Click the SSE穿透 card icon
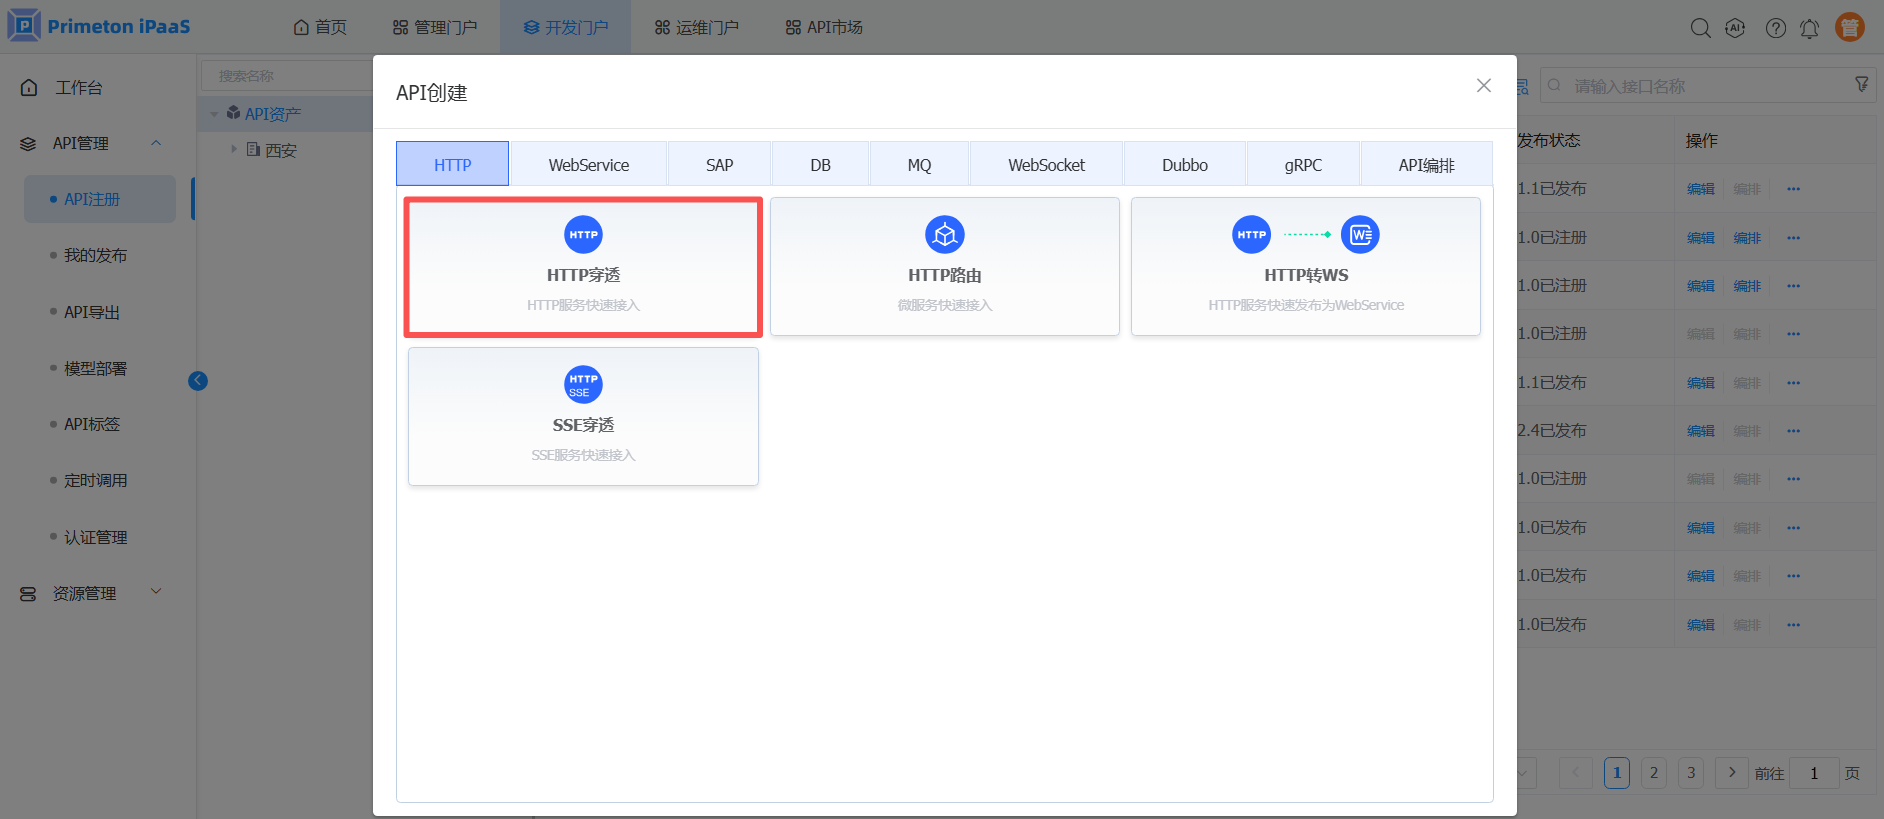 [x=583, y=385]
